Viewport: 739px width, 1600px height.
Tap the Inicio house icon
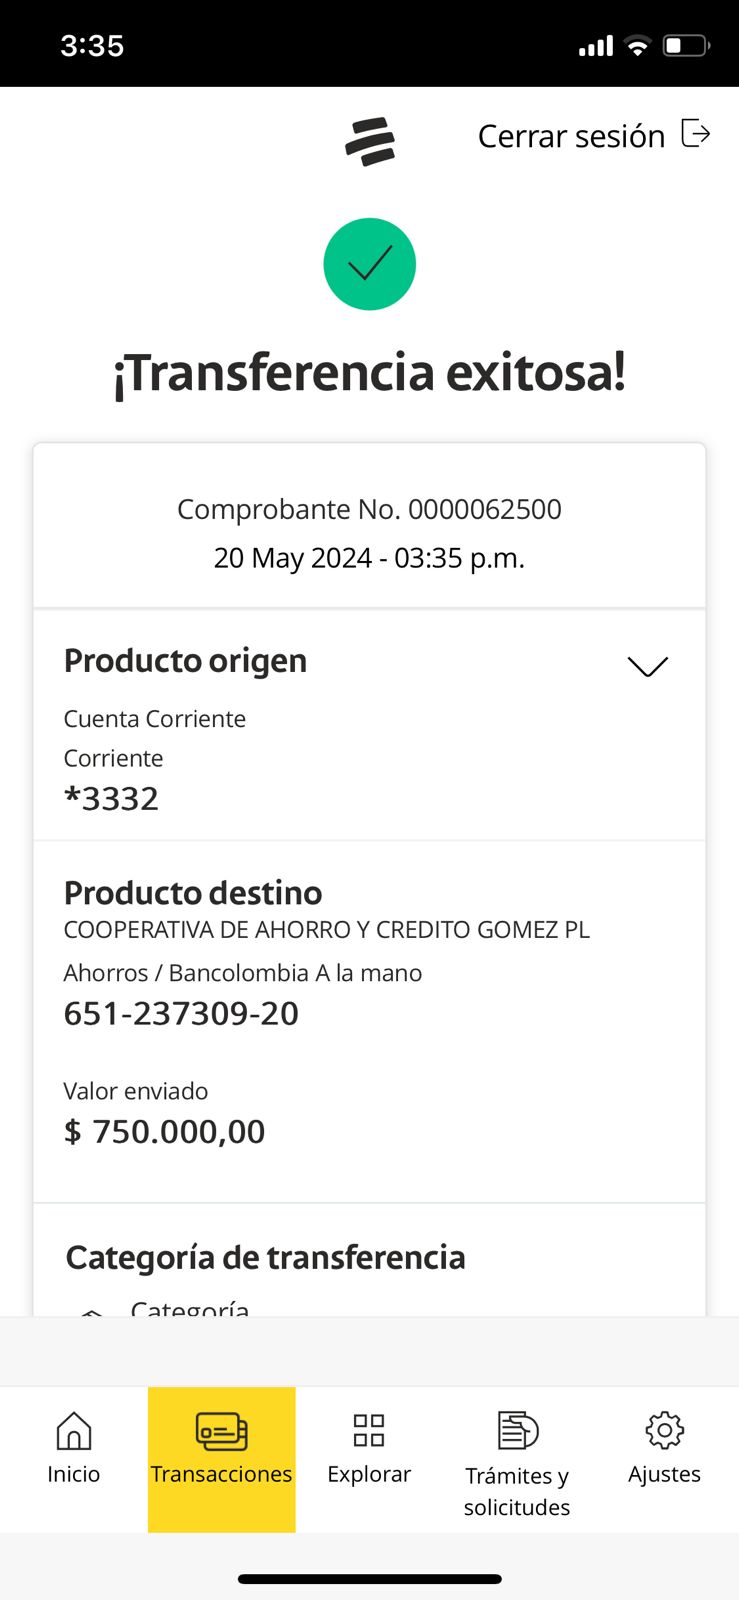coord(74,1431)
